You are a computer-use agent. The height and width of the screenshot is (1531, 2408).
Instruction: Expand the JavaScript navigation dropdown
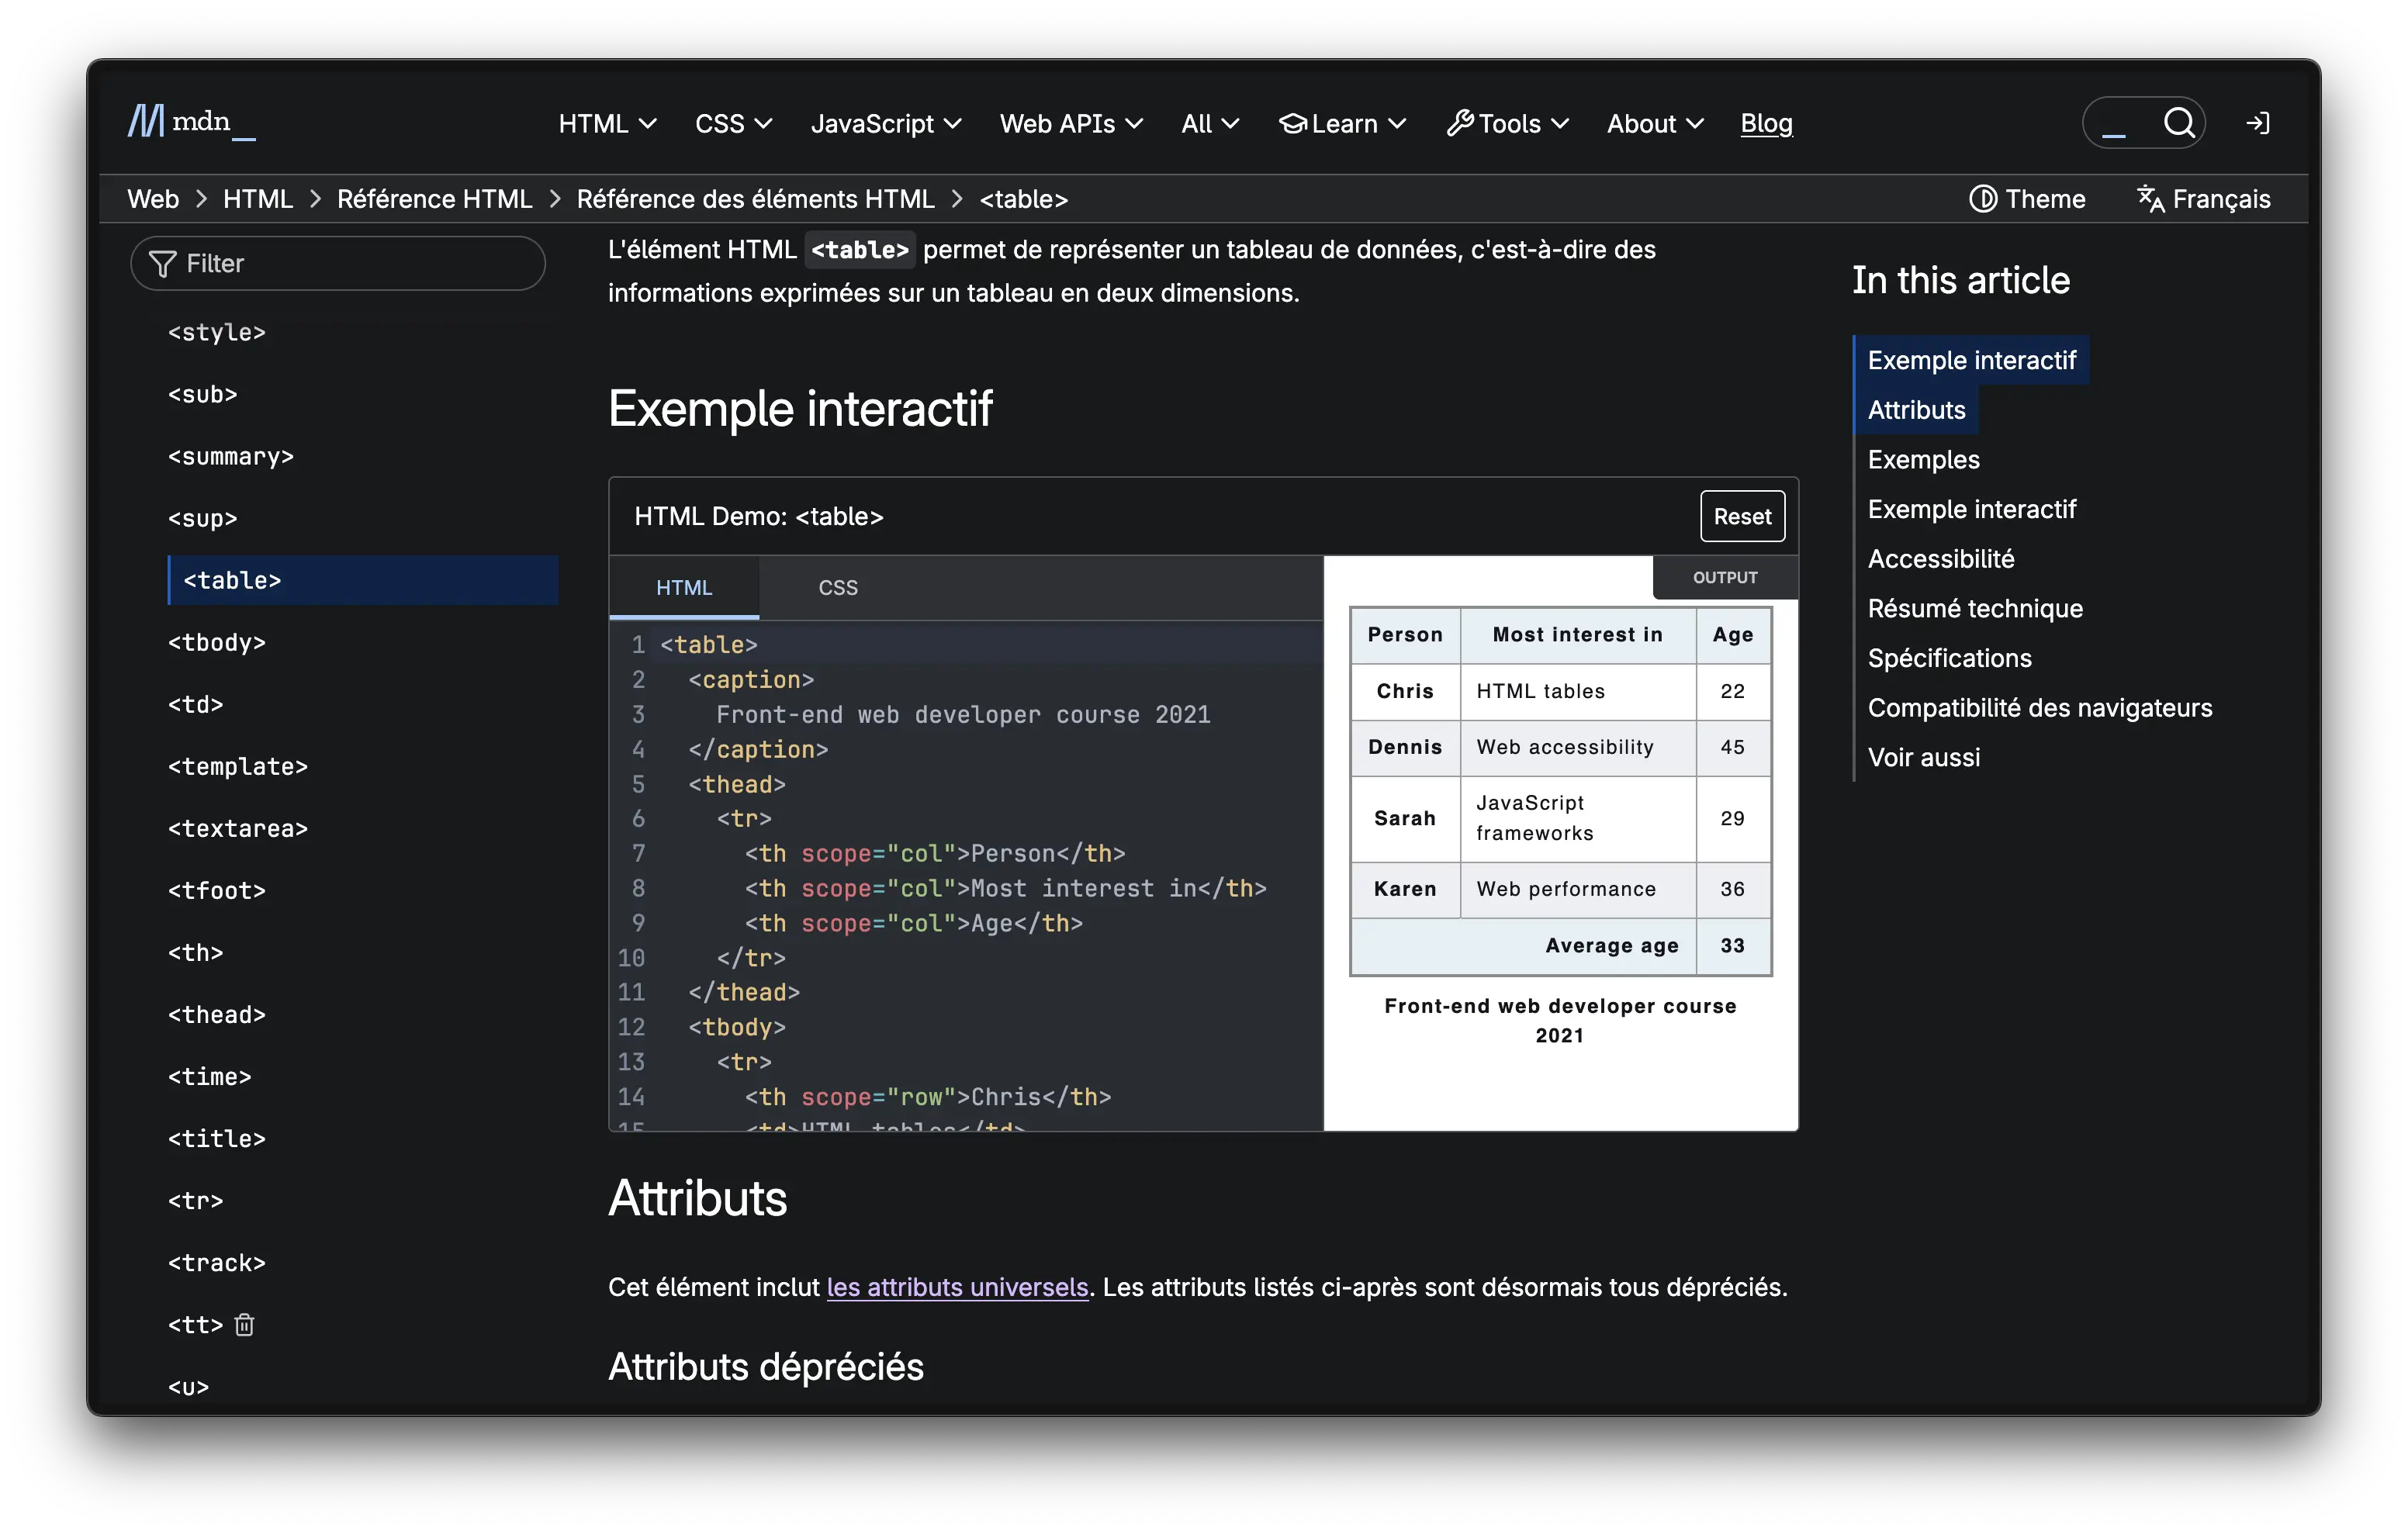[x=885, y=124]
